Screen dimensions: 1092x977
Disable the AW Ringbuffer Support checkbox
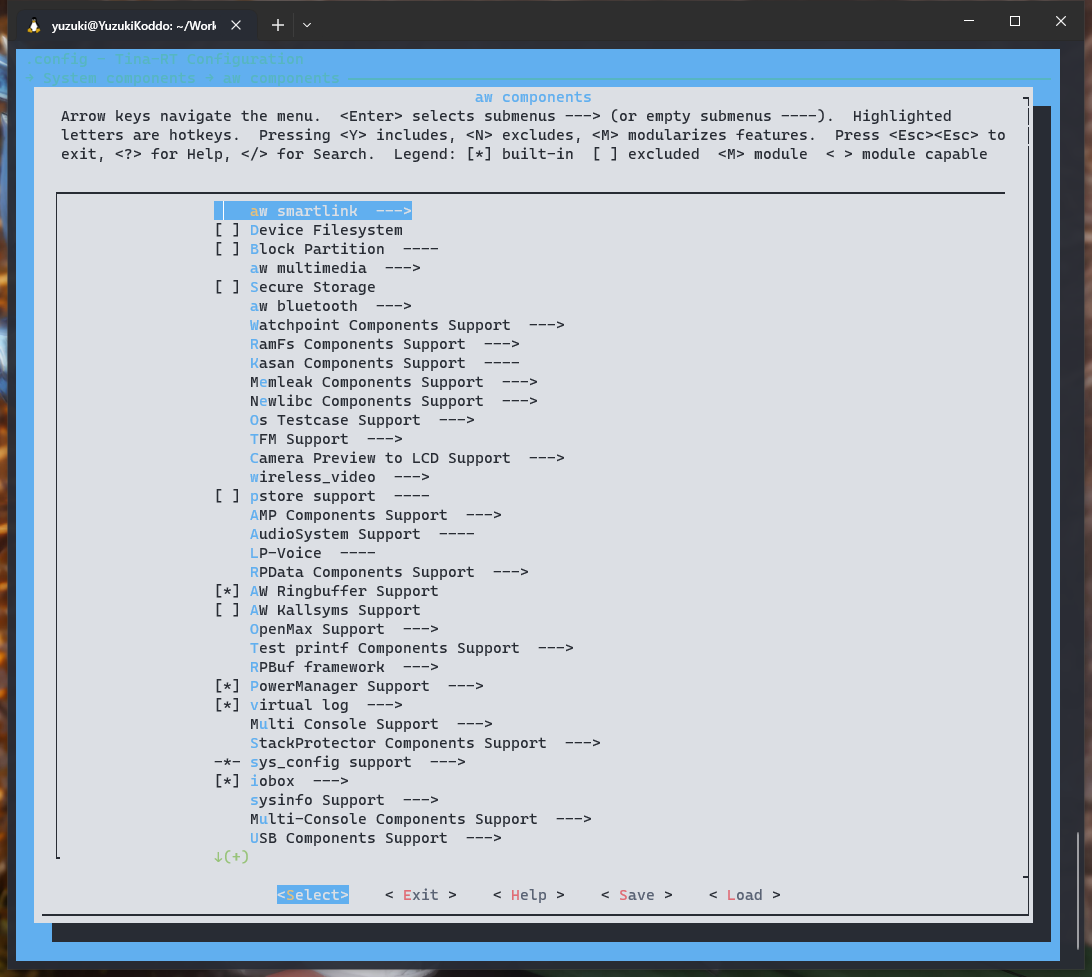click(227, 591)
